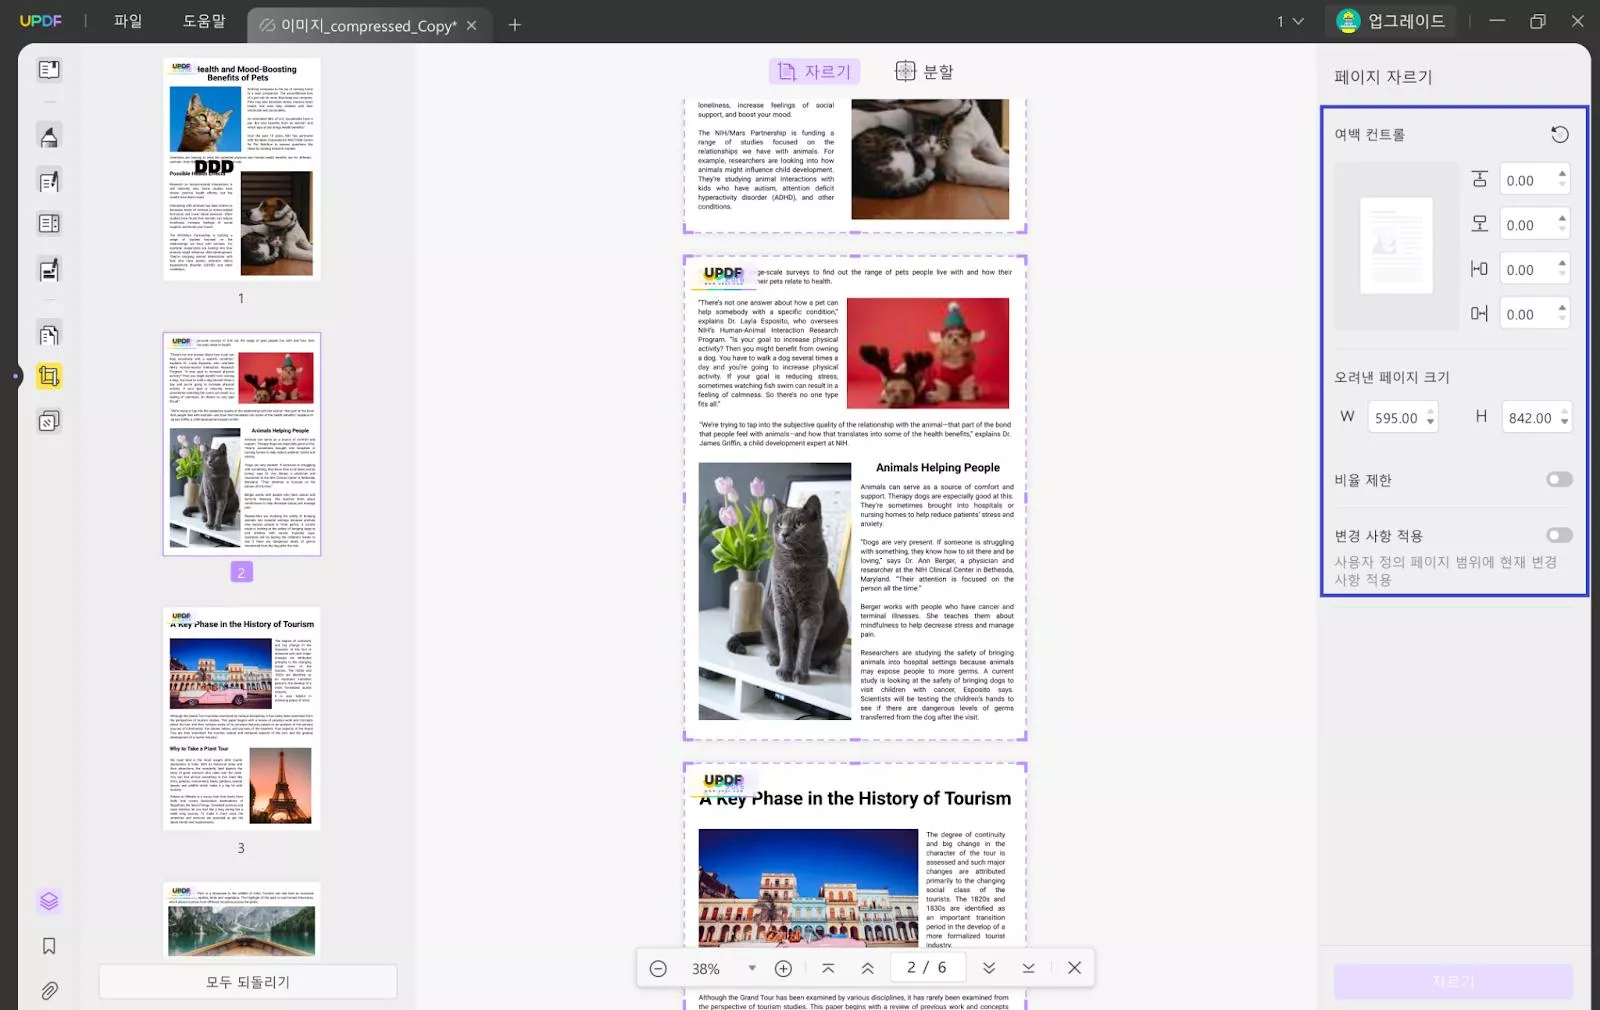1600x1010 pixels.
Task: Open the Organize Pages sidebar icon
Action: click(49, 224)
